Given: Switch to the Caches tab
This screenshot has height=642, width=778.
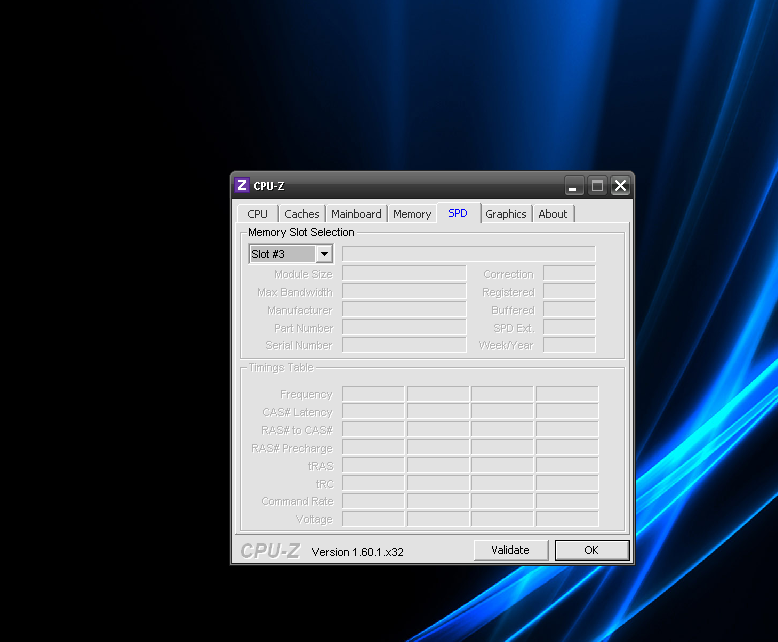Looking at the screenshot, I should point(302,214).
